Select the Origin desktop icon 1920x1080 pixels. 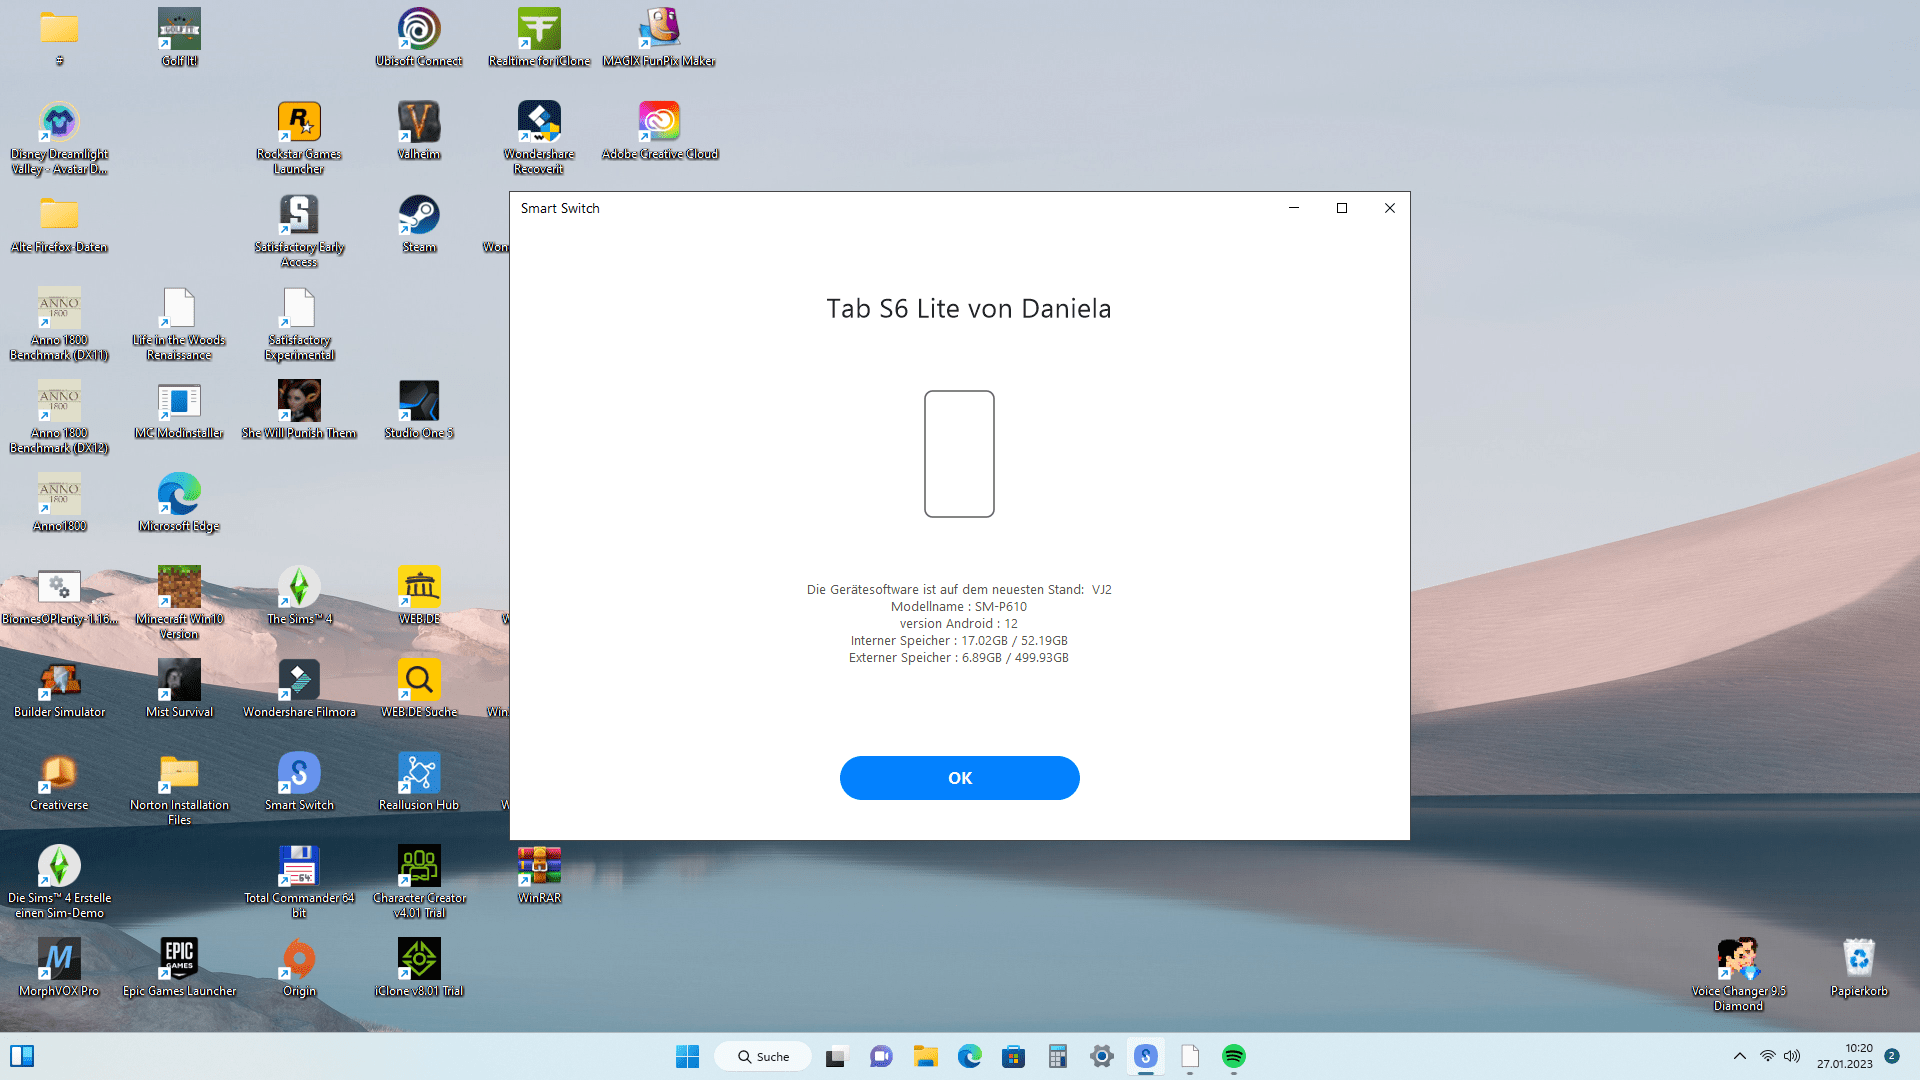[299, 968]
